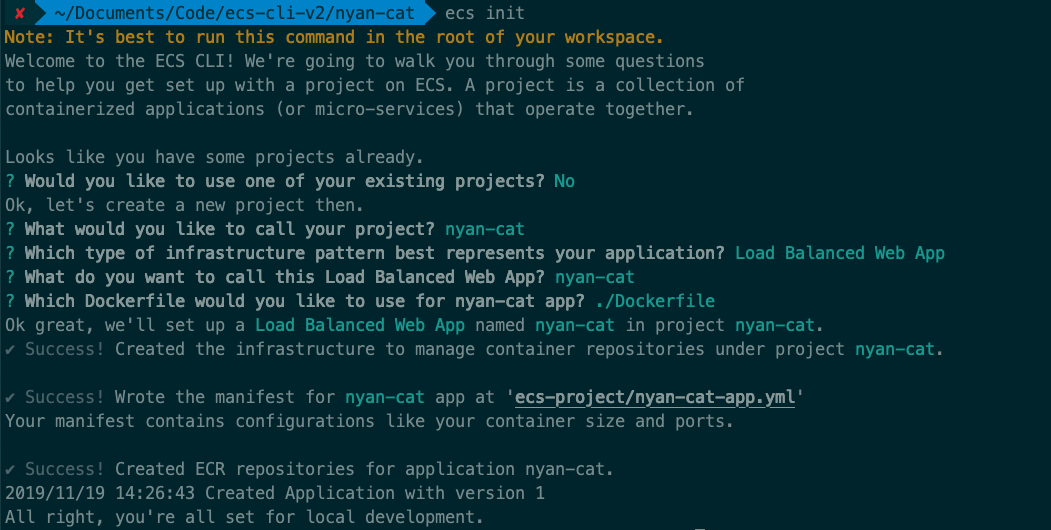Image resolution: width=1051 pixels, height=530 pixels.
Task: Click the checkmark before 'Created ECR repositories'
Action: click(10, 469)
